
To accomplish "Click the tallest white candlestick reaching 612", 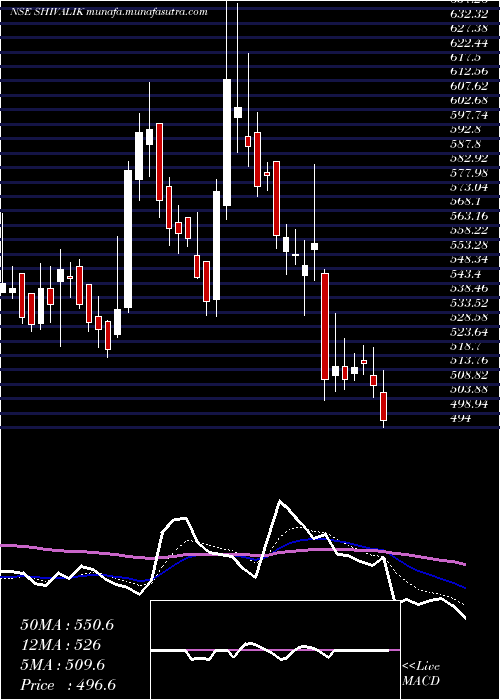I will [227, 142].
